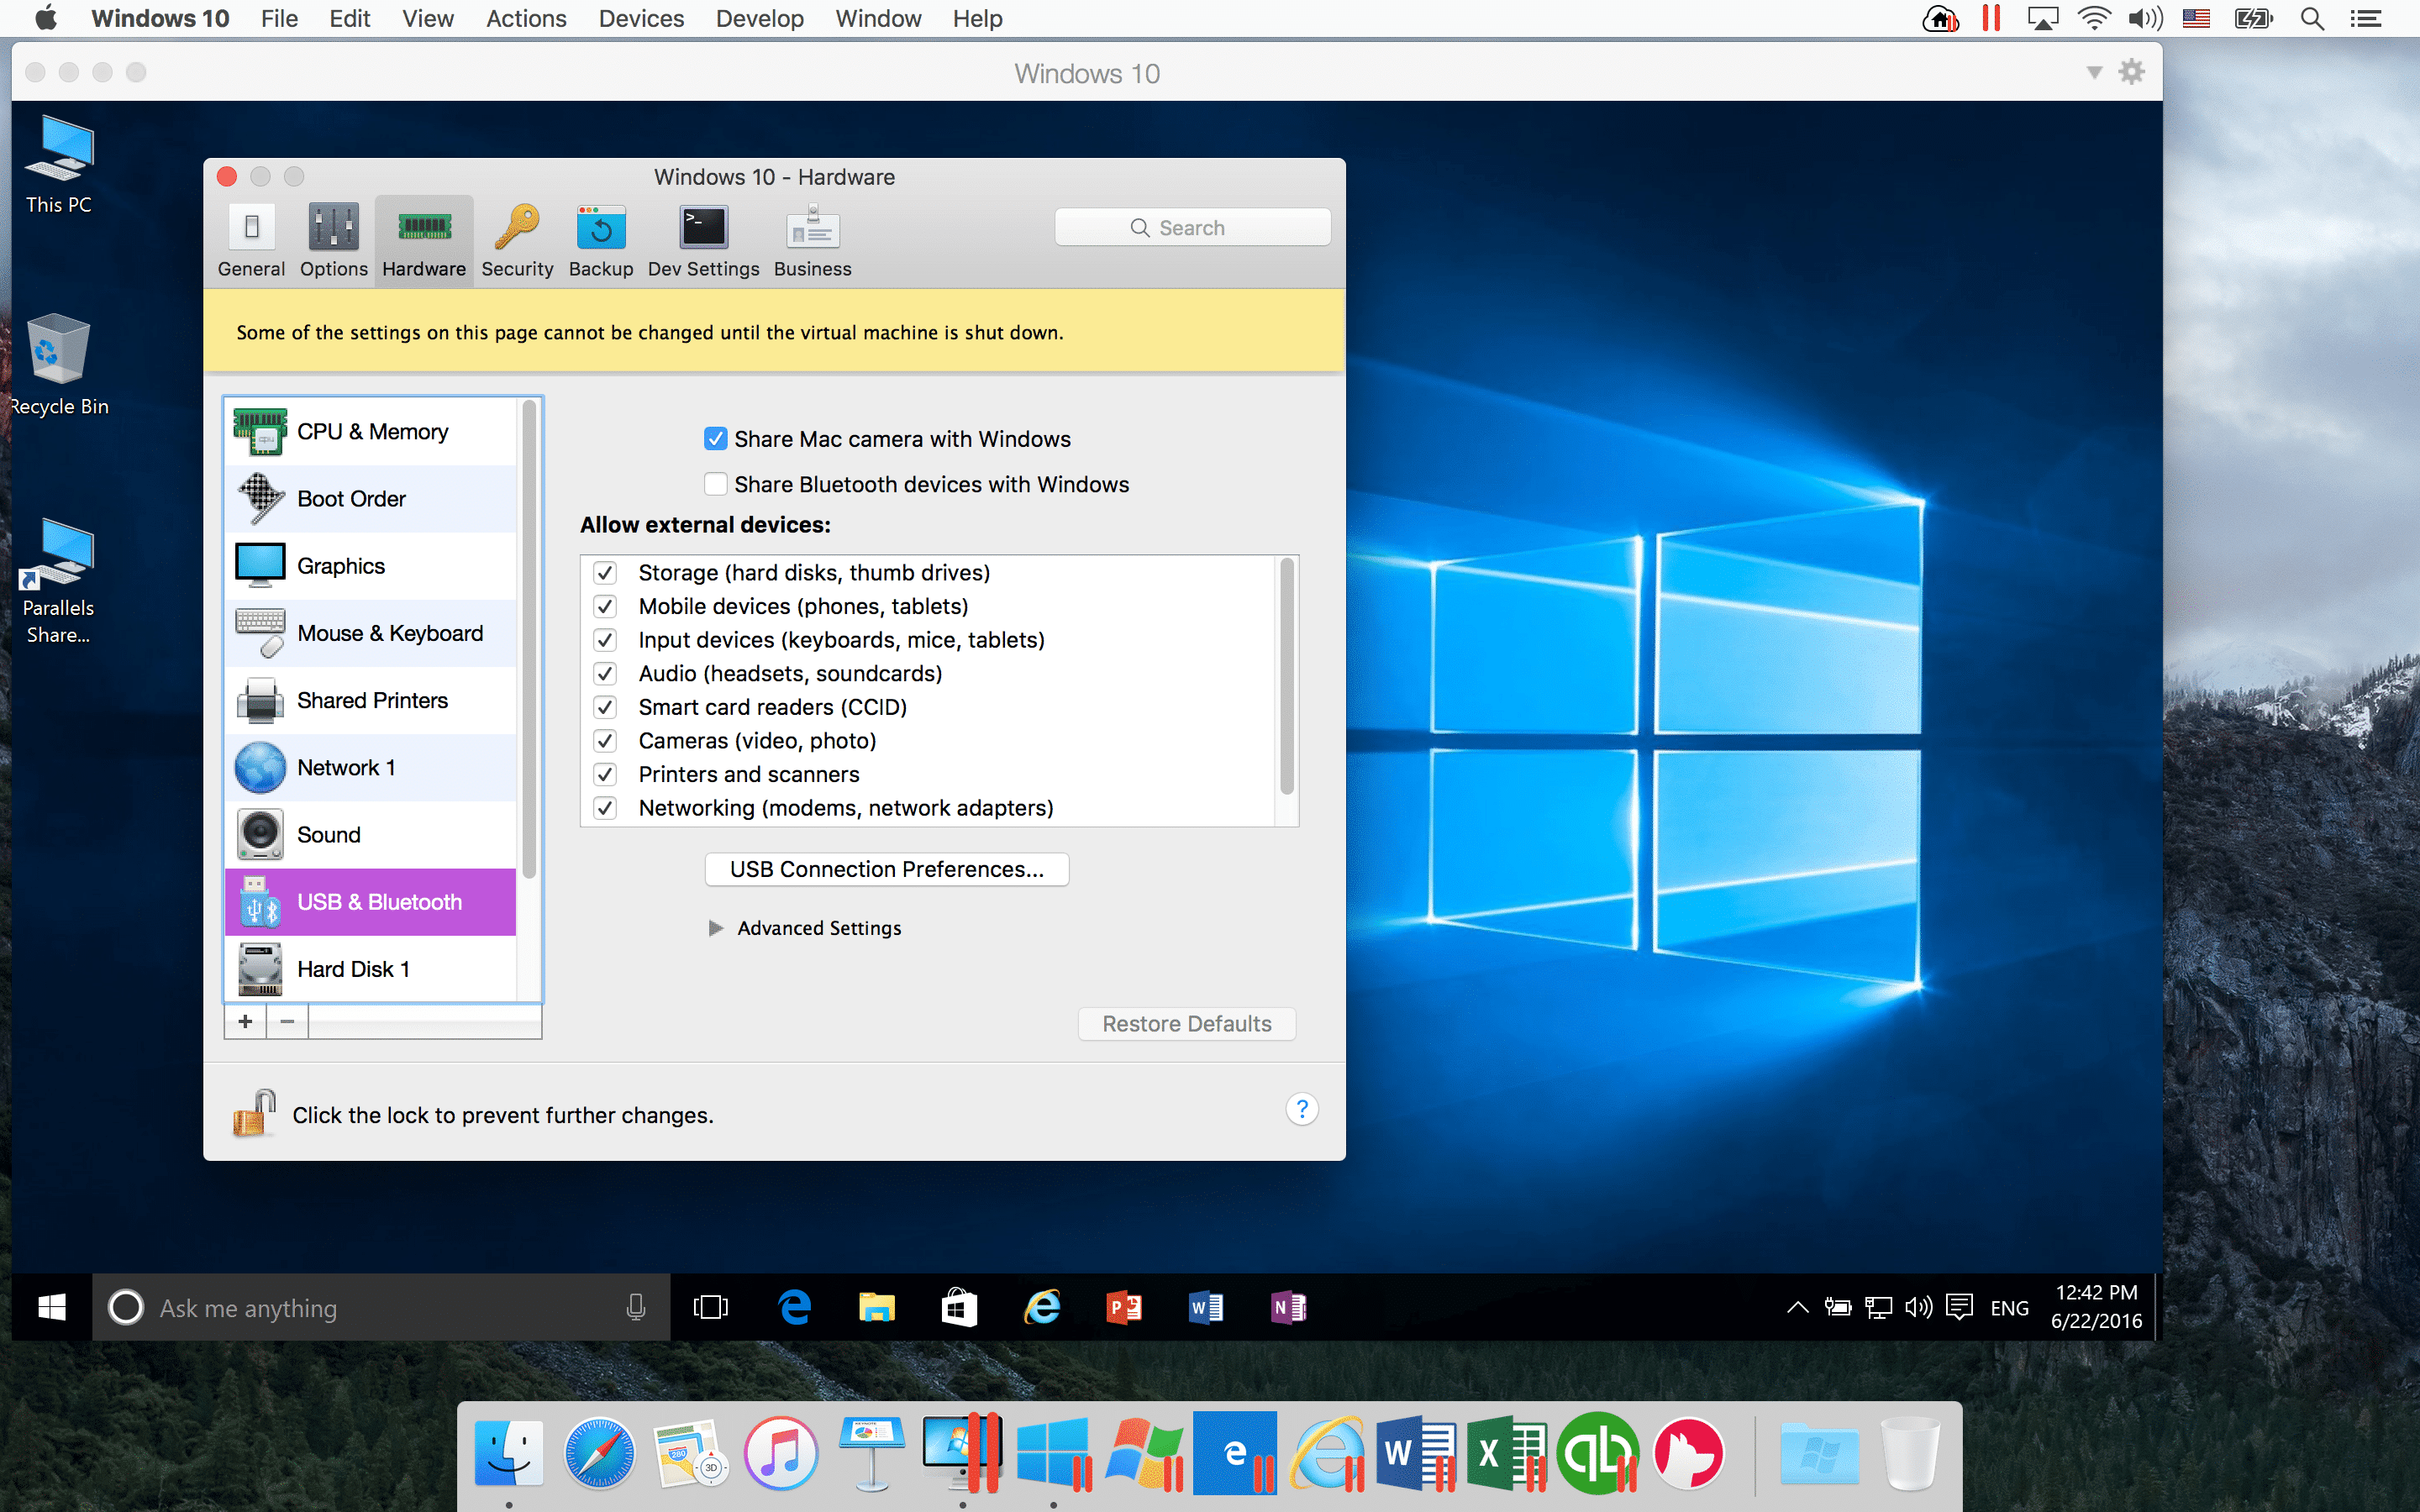Click the Parallels pause icon in menu bar

pos(1990,18)
